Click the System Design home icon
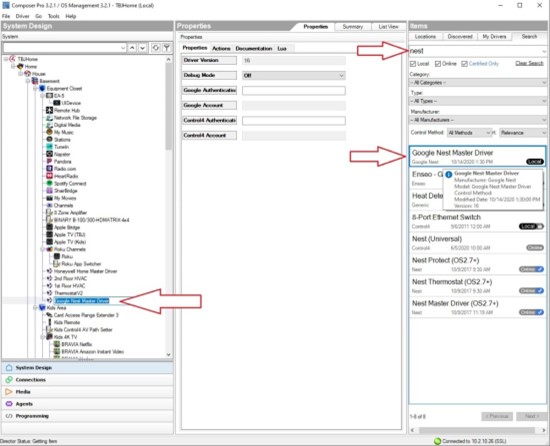This screenshot has height=446, width=550. point(9,367)
